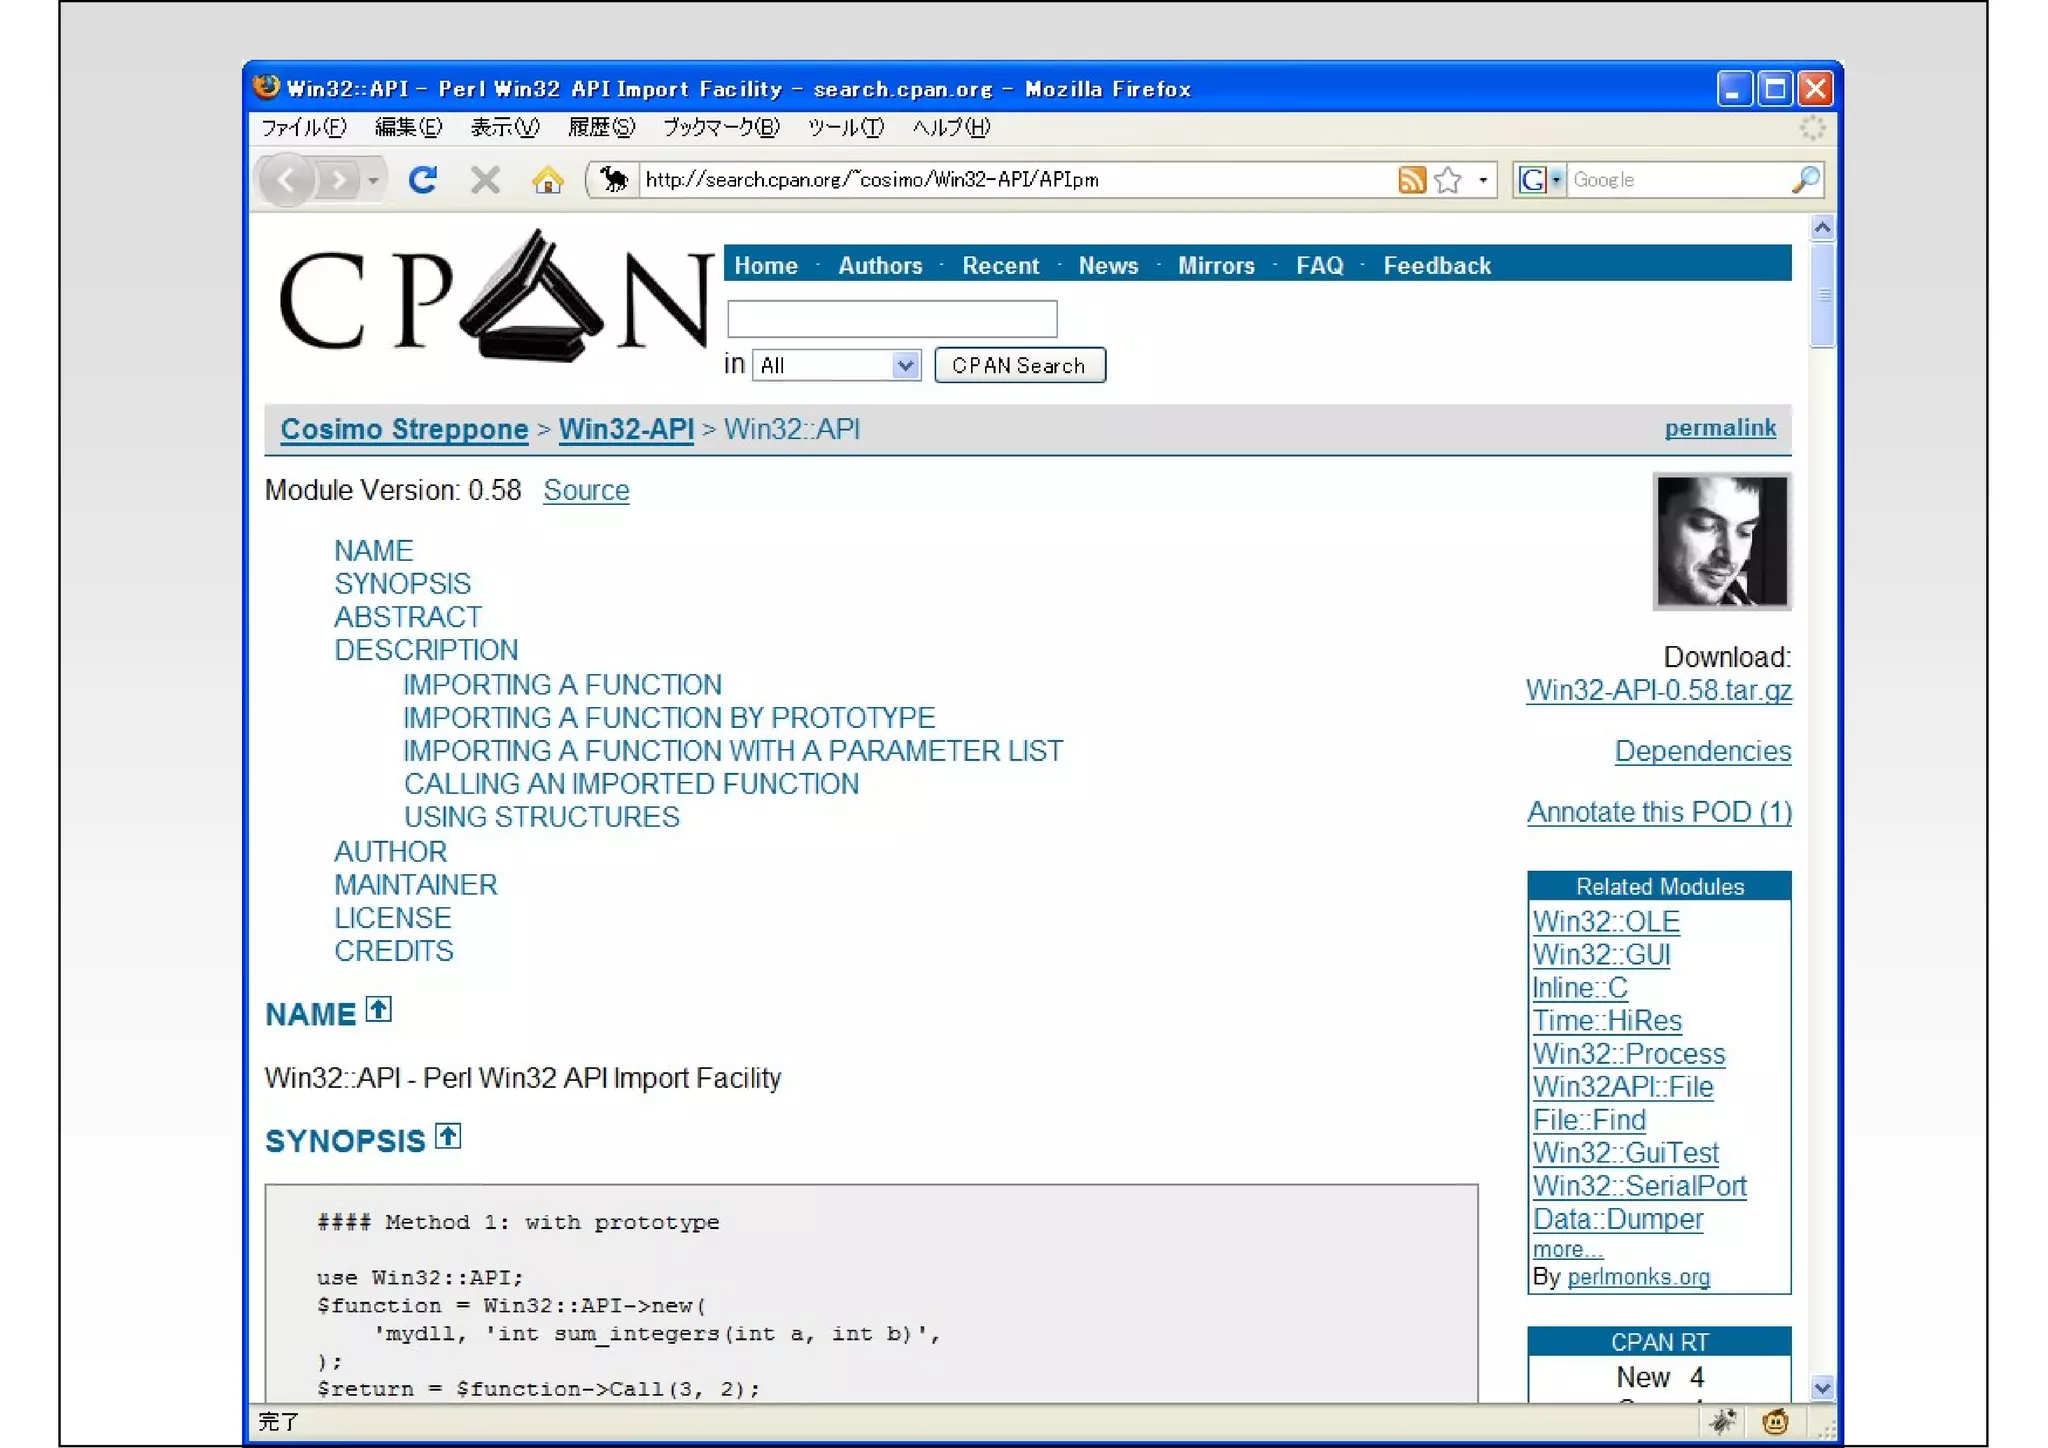Image resolution: width=2048 pixels, height=1448 pixels.
Task: Open the ヘルプ(H) menu
Action: pos(951,128)
